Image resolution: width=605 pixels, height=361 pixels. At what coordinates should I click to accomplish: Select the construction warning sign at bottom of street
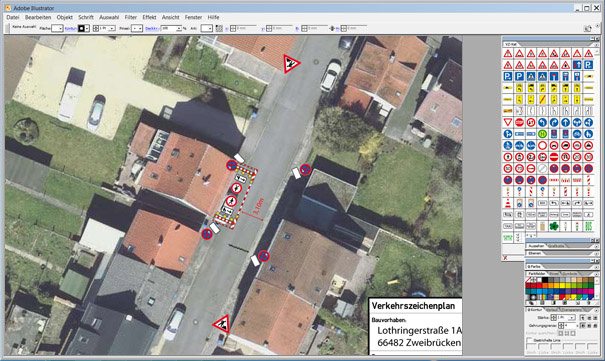pyautogui.click(x=222, y=323)
